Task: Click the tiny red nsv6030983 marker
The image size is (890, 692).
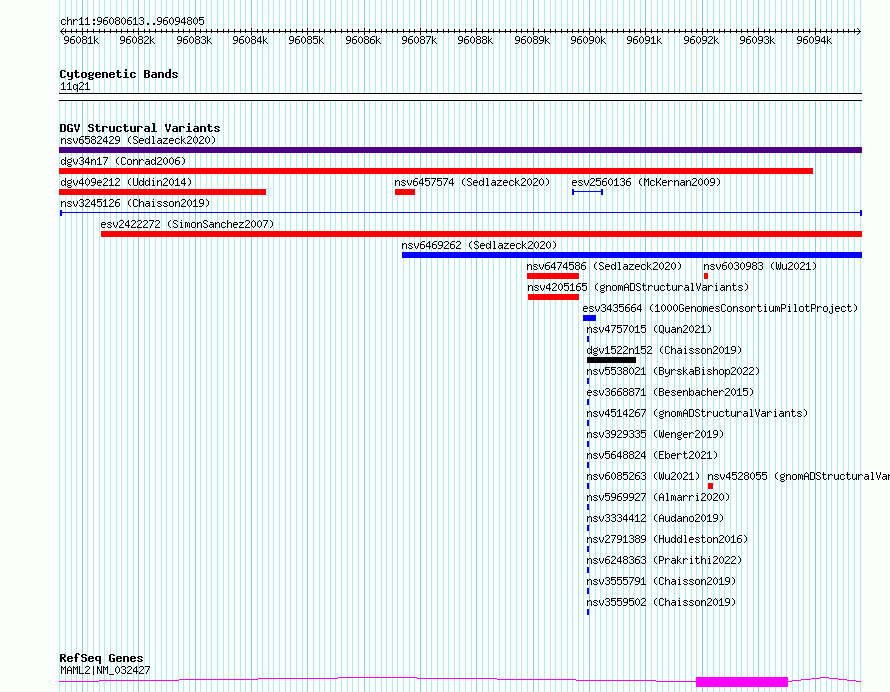Action: click(x=706, y=276)
